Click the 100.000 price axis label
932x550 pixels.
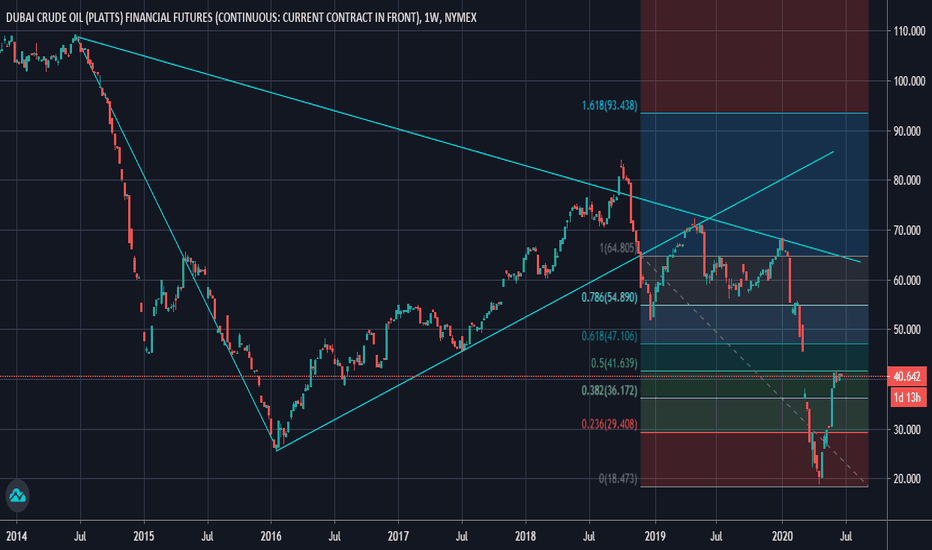click(909, 81)
